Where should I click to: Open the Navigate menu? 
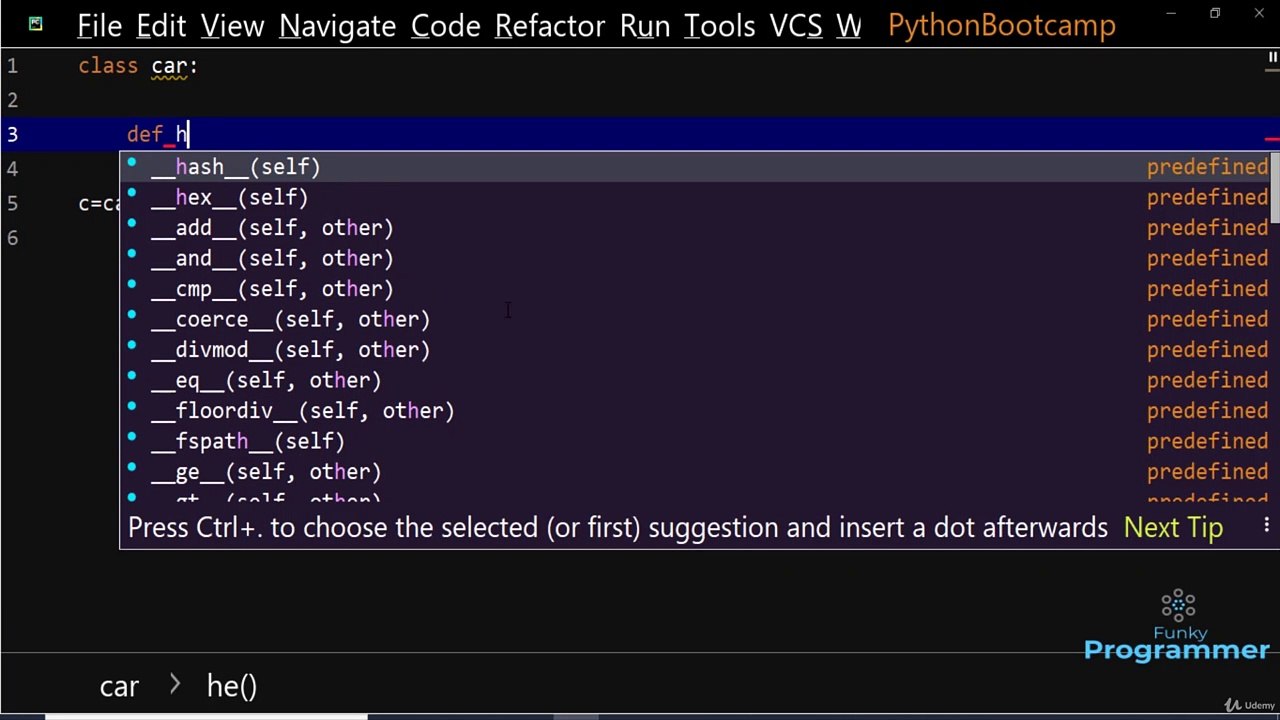[x=337, y=25]
